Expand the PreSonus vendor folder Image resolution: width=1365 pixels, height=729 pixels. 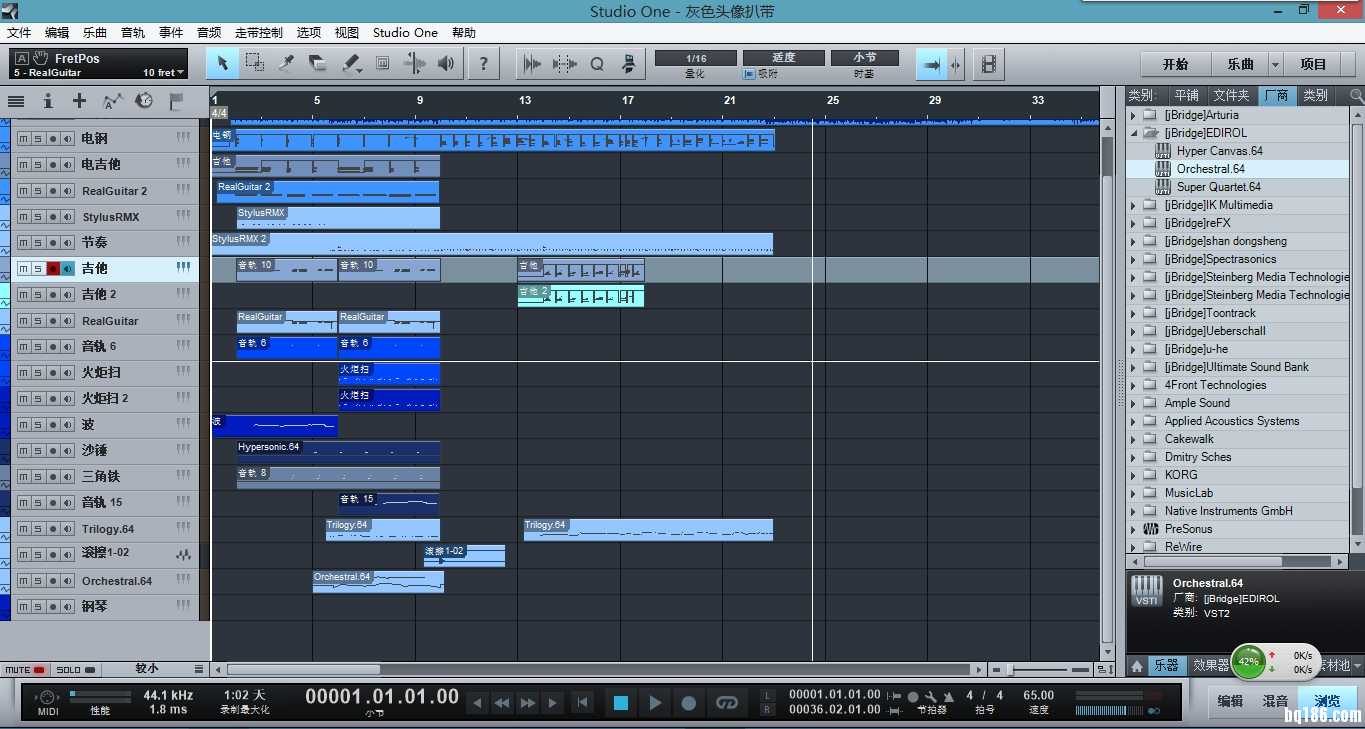1134,529
